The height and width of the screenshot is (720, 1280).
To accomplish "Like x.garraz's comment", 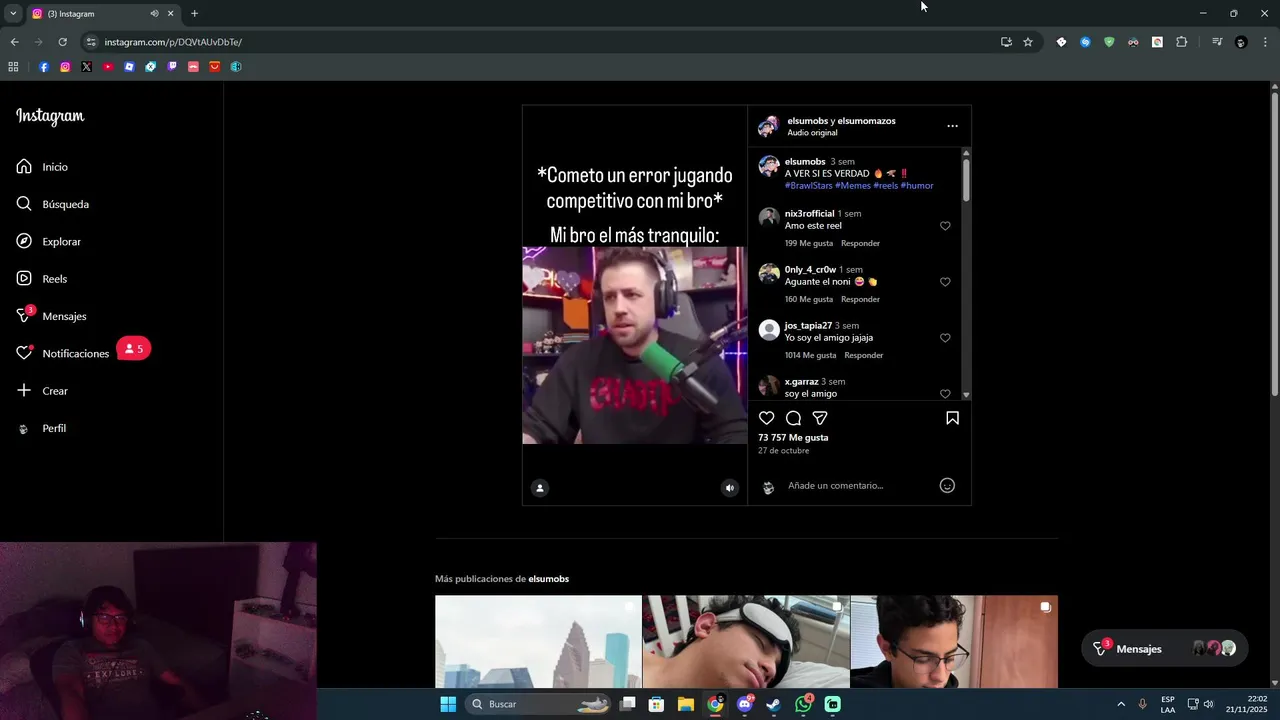I will pos(945,393).
